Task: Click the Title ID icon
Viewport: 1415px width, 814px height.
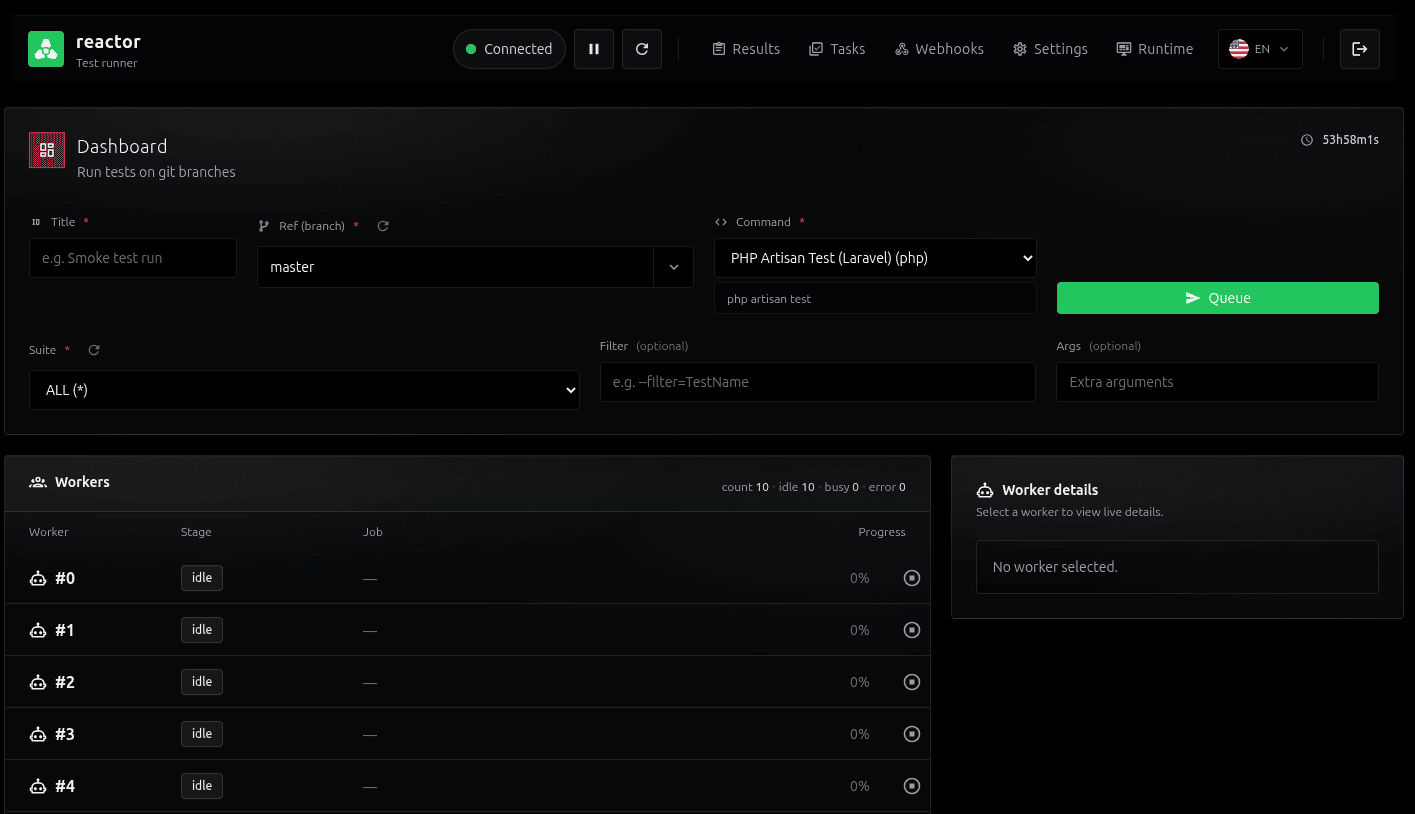Action: 36,222
